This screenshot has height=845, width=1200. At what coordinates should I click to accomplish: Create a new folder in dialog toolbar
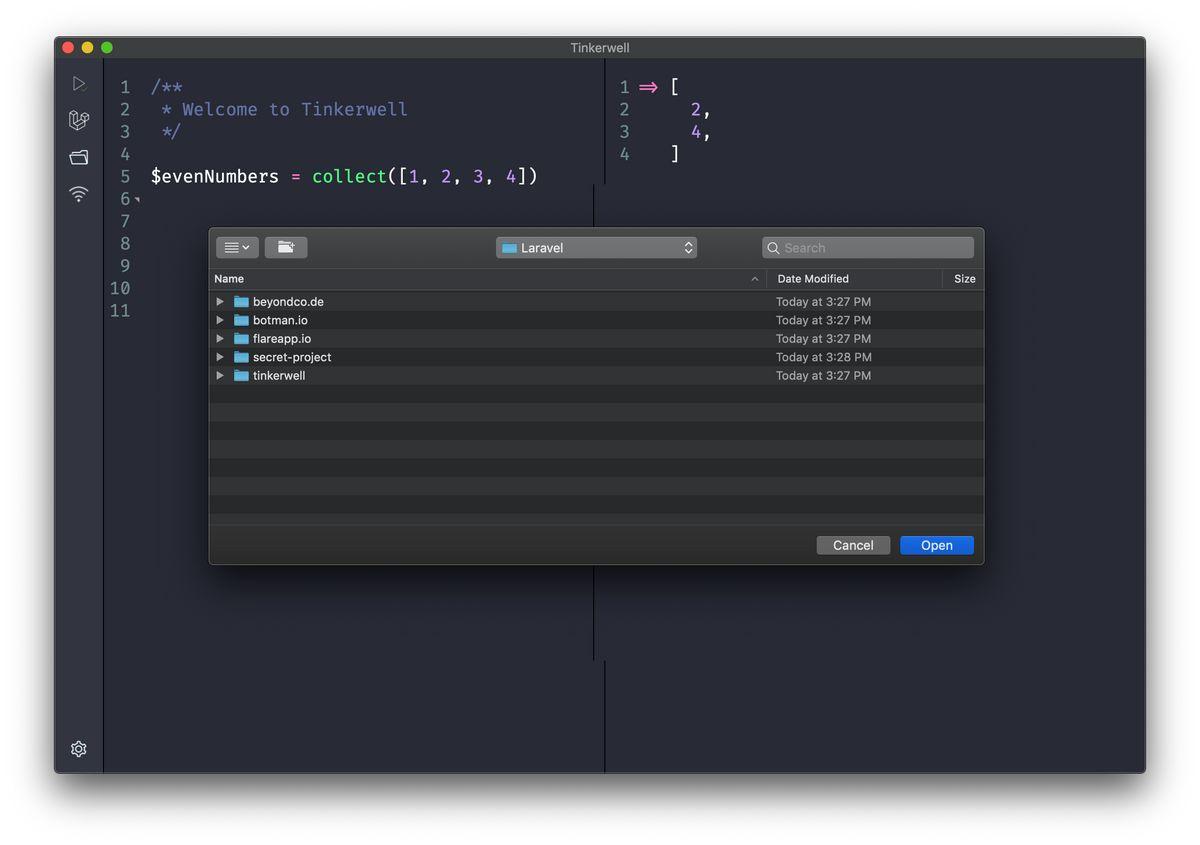click(x=286, y=247)
